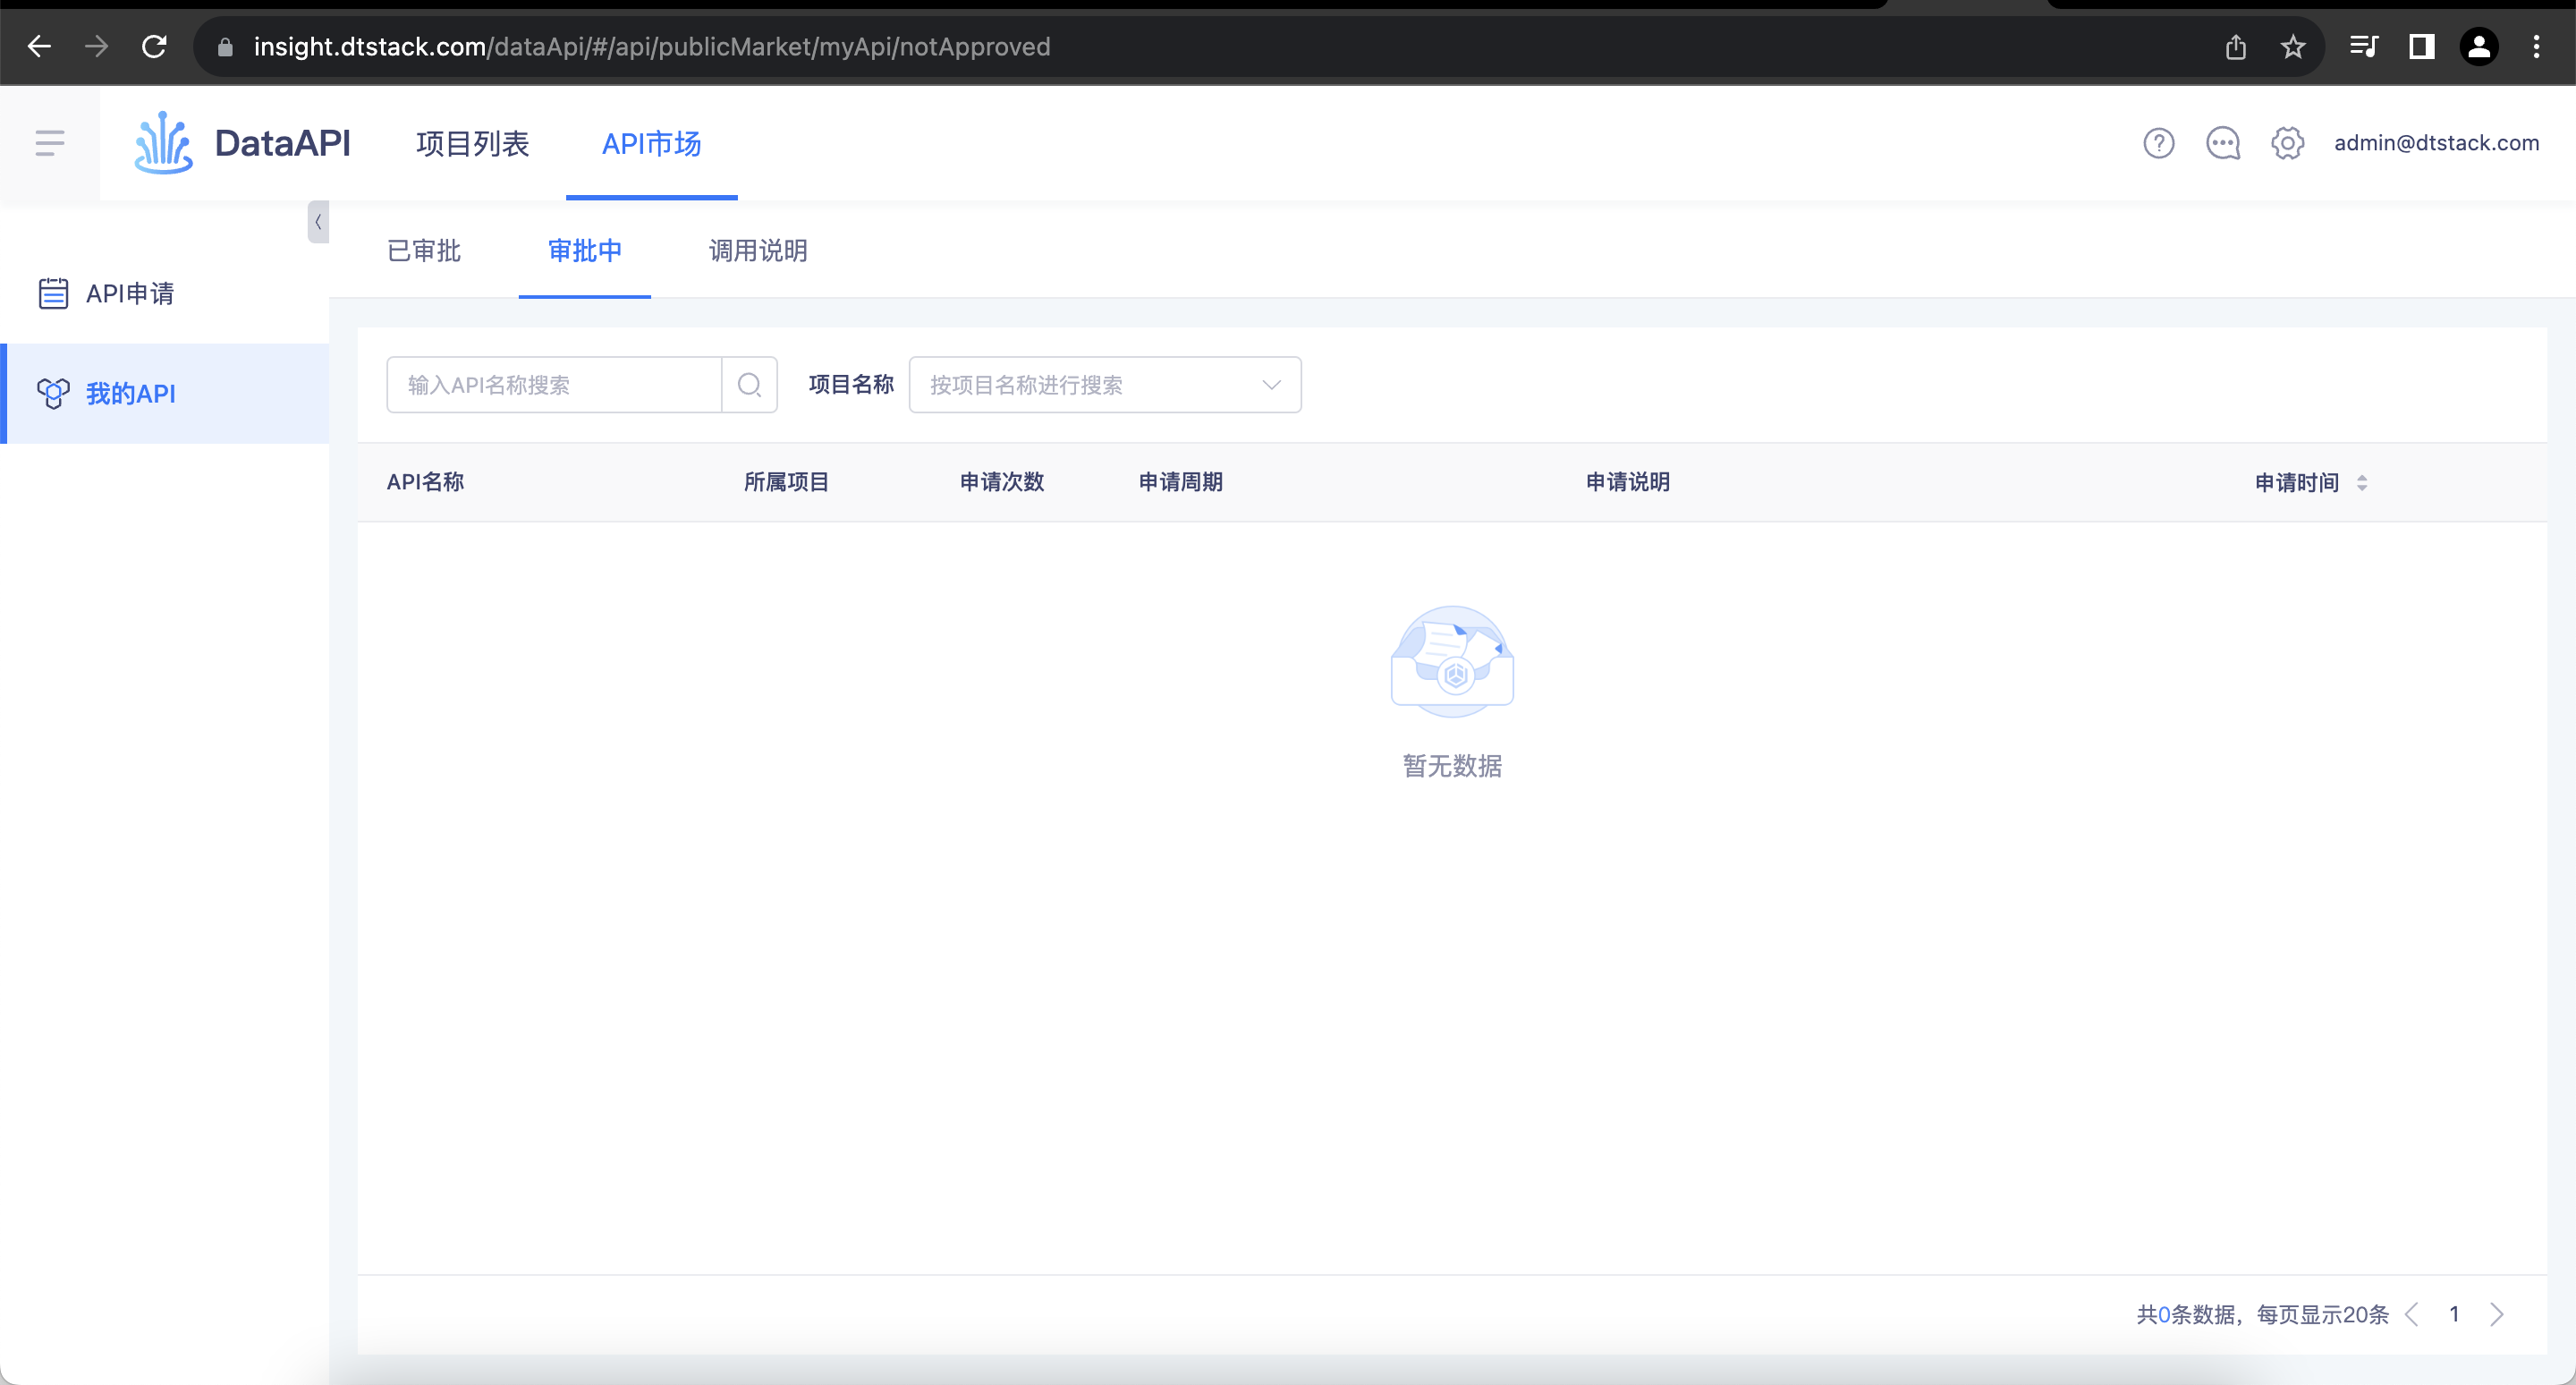
Task: Open the 按项目名称进行搜索 select box
Action: (x=1105, y=385)
